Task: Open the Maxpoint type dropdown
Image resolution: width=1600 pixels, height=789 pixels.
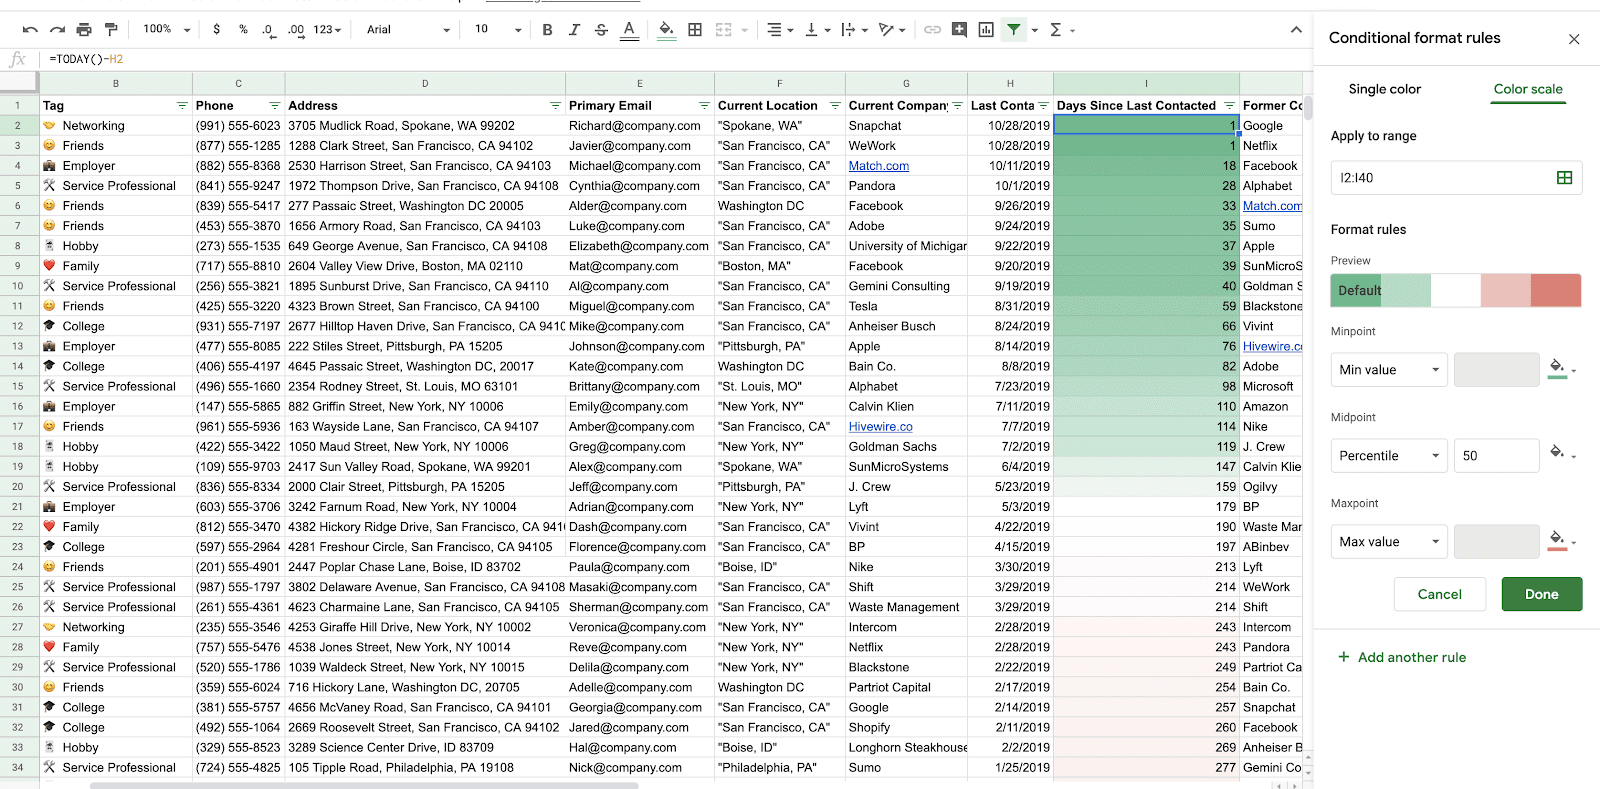Action: click(x=1389, y=542)
